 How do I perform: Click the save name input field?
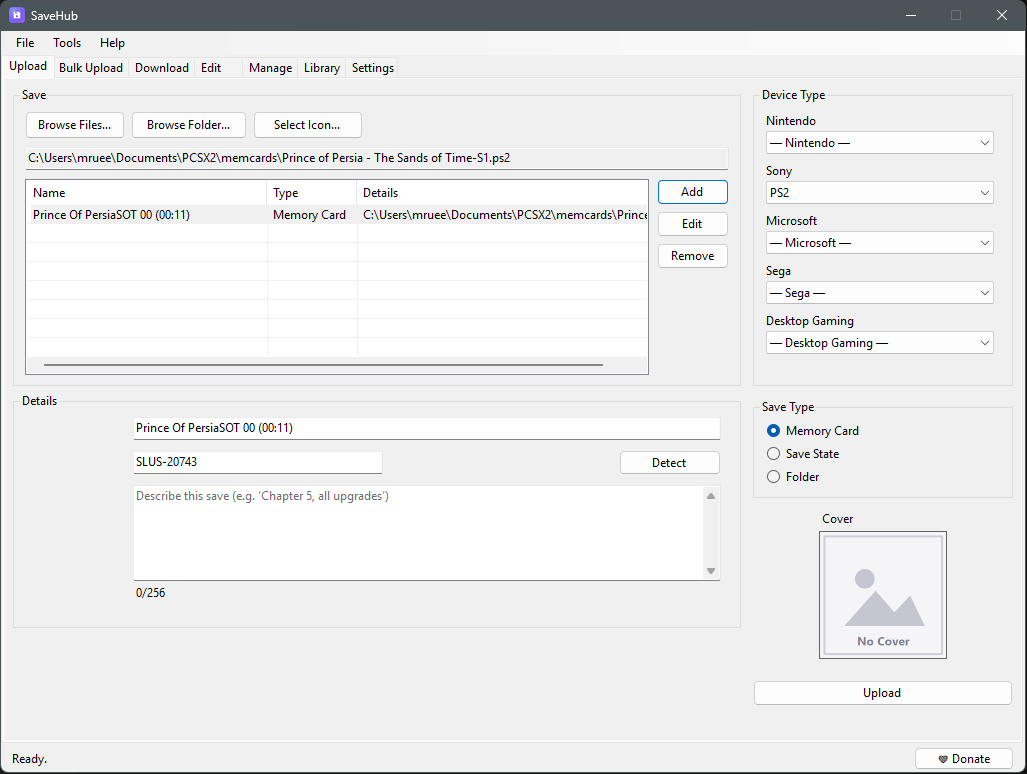(426, 428)
